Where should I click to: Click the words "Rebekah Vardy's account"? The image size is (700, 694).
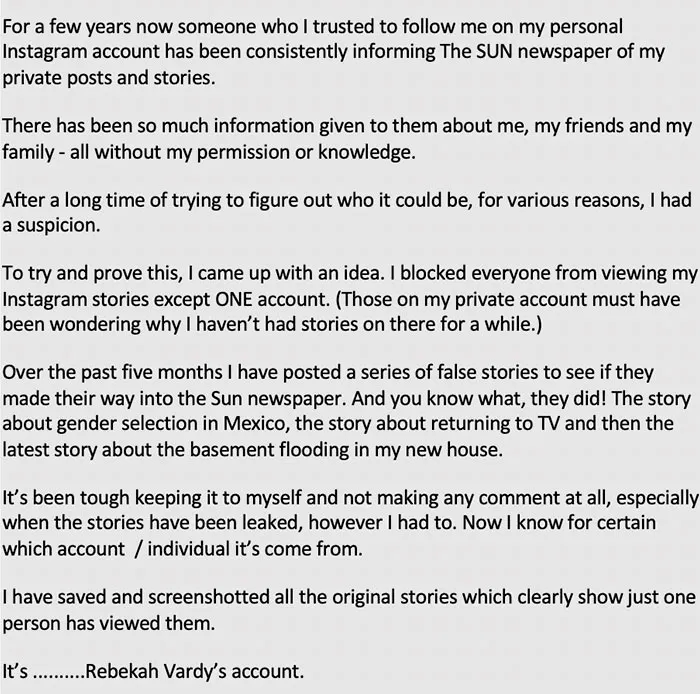pyautogui.click(x=194, y=671)
